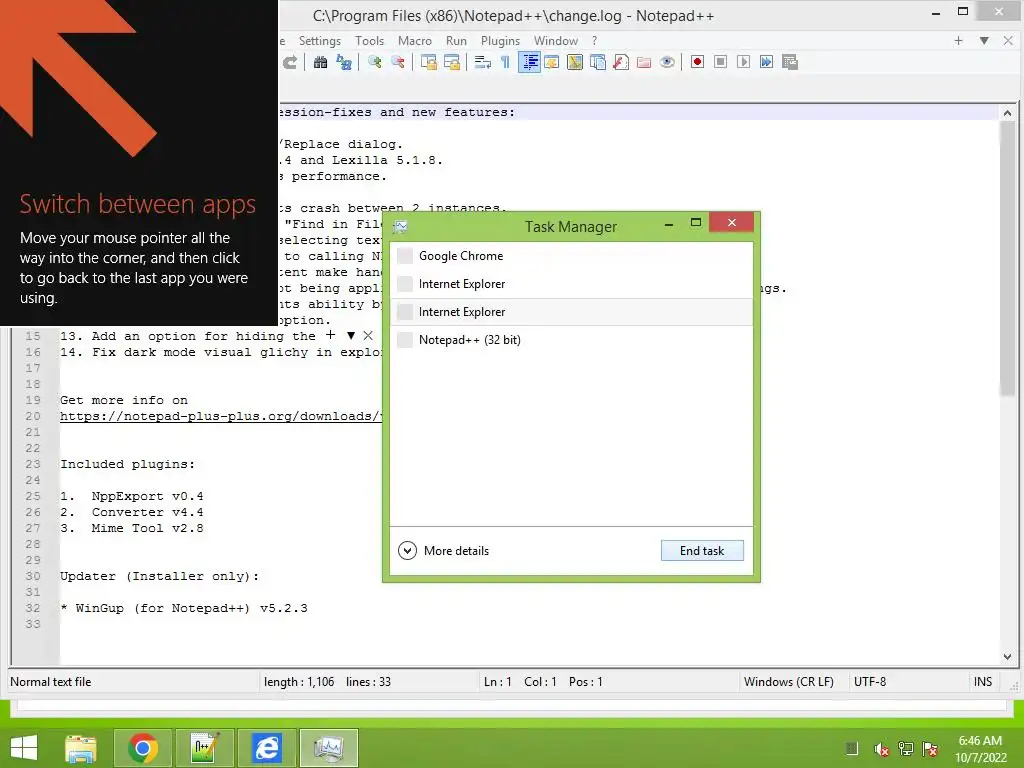Select Google Chrome in Task Manager
The width and height of the screenshot is (1024, 768).
[x=571, y=256]
